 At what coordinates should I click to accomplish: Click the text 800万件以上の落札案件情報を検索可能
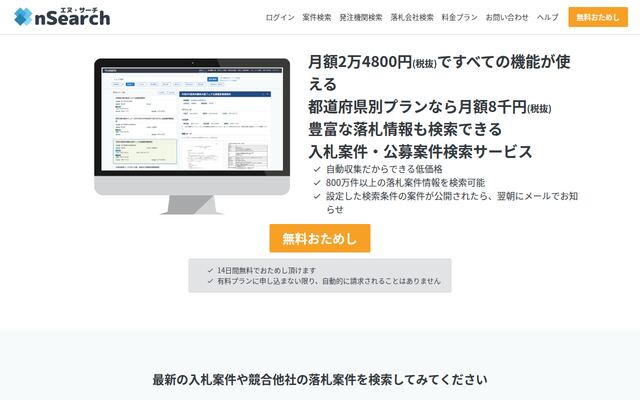(405, 182)
